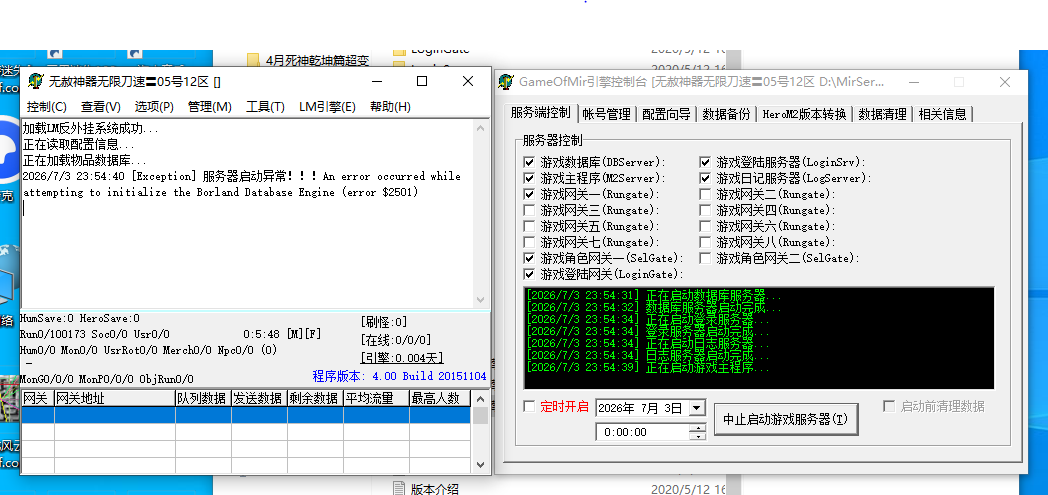Uncheck 游戏网关一(Rungate) checkbox
The width and height of the screenshot is (1048, 495).
click(529, 194)
